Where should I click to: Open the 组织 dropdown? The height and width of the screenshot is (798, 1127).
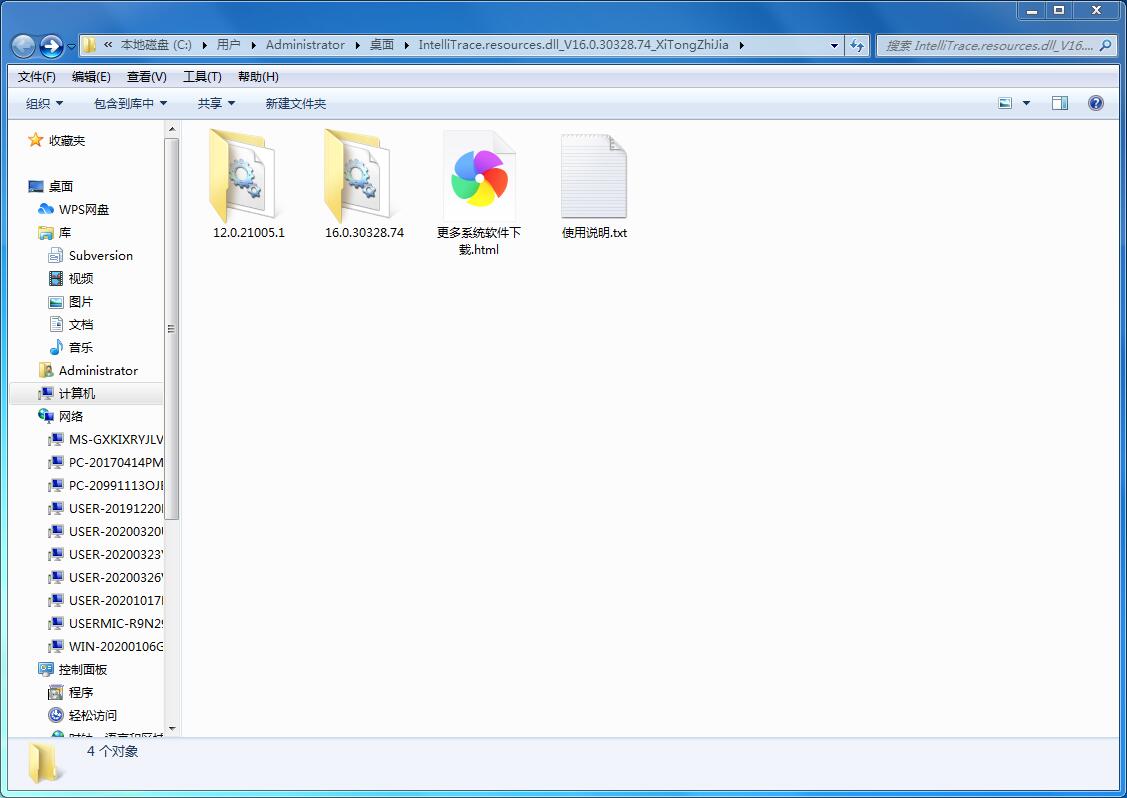45,104
